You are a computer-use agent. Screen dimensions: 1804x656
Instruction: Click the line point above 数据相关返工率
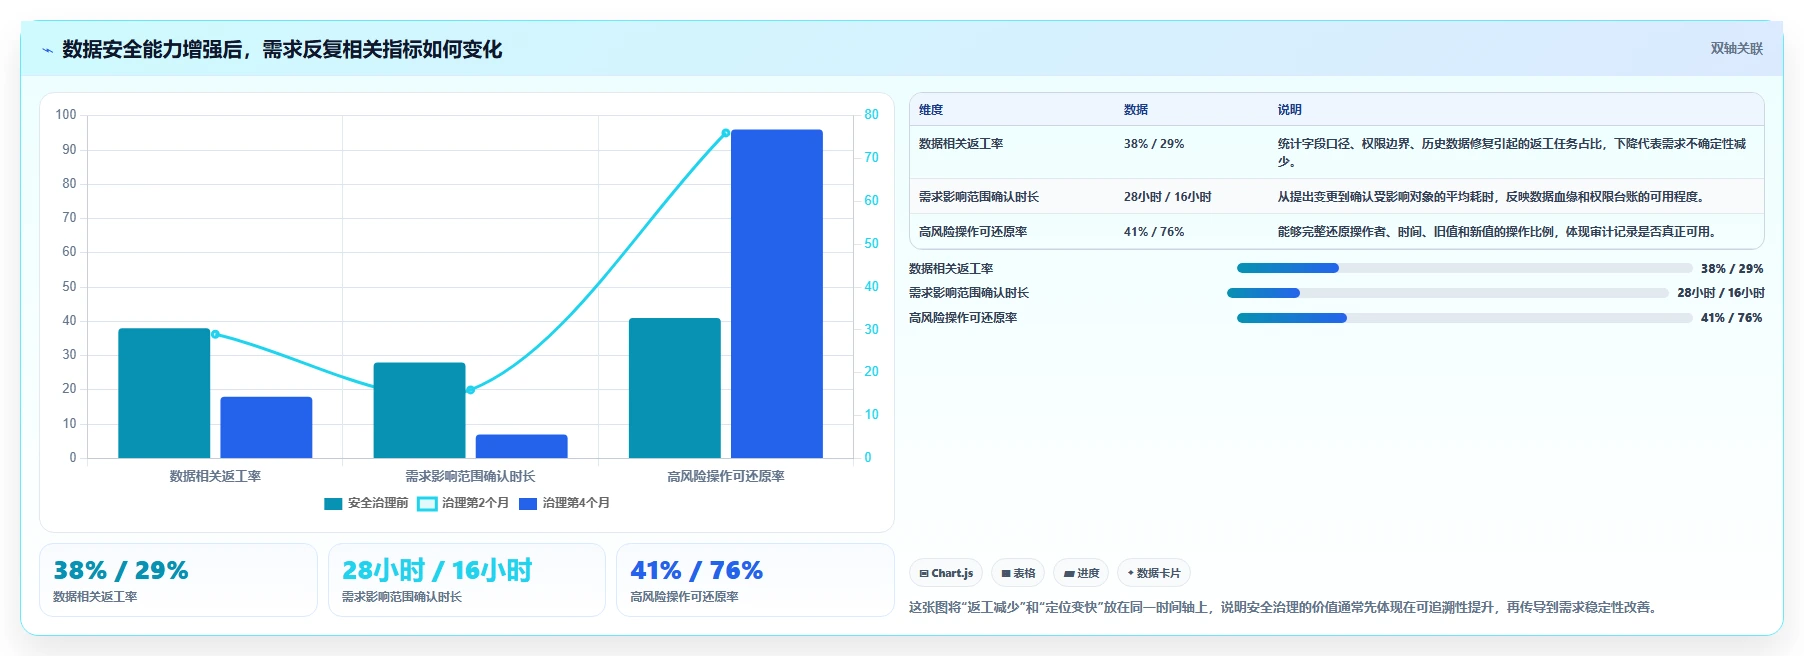(215, 334)
